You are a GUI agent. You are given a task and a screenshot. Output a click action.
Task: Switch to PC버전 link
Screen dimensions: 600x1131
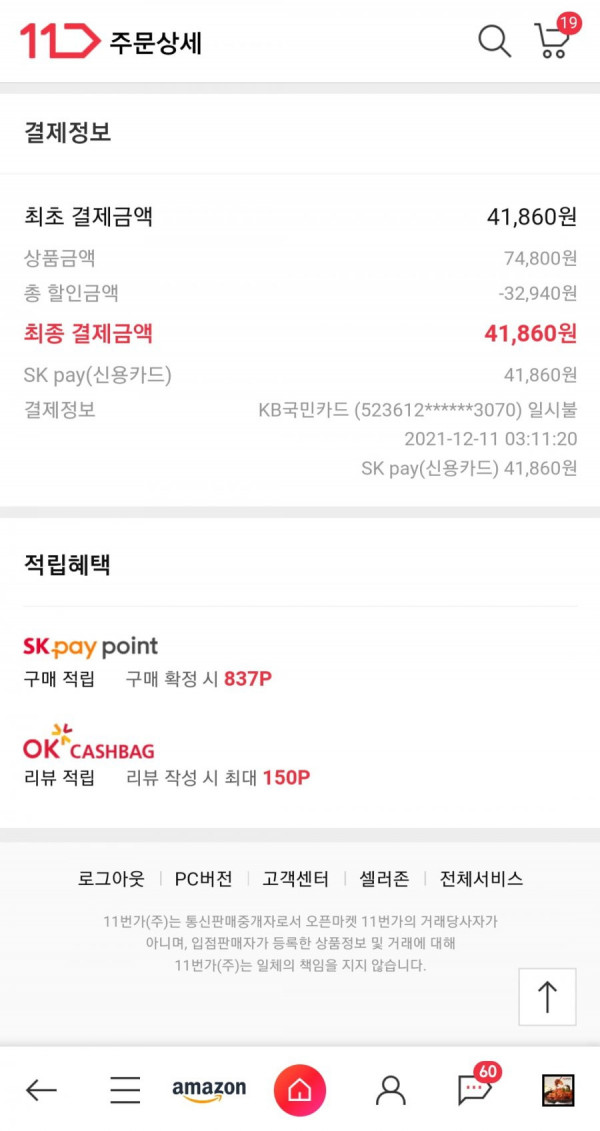(x=203, y=879)
